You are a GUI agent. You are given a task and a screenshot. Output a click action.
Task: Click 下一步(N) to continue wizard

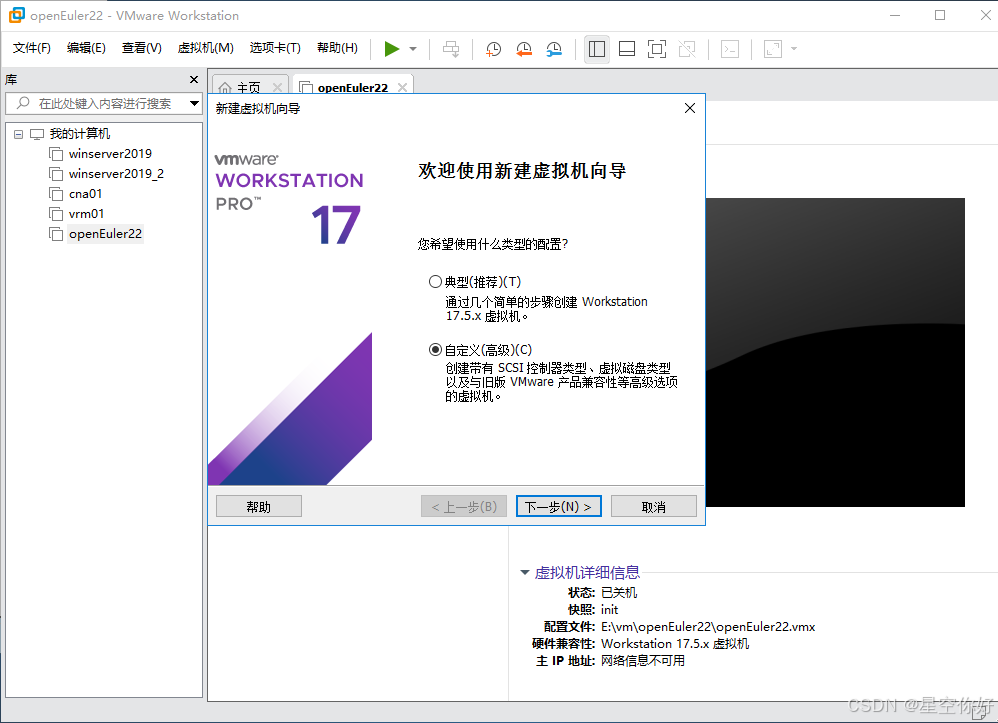point(558,507)
